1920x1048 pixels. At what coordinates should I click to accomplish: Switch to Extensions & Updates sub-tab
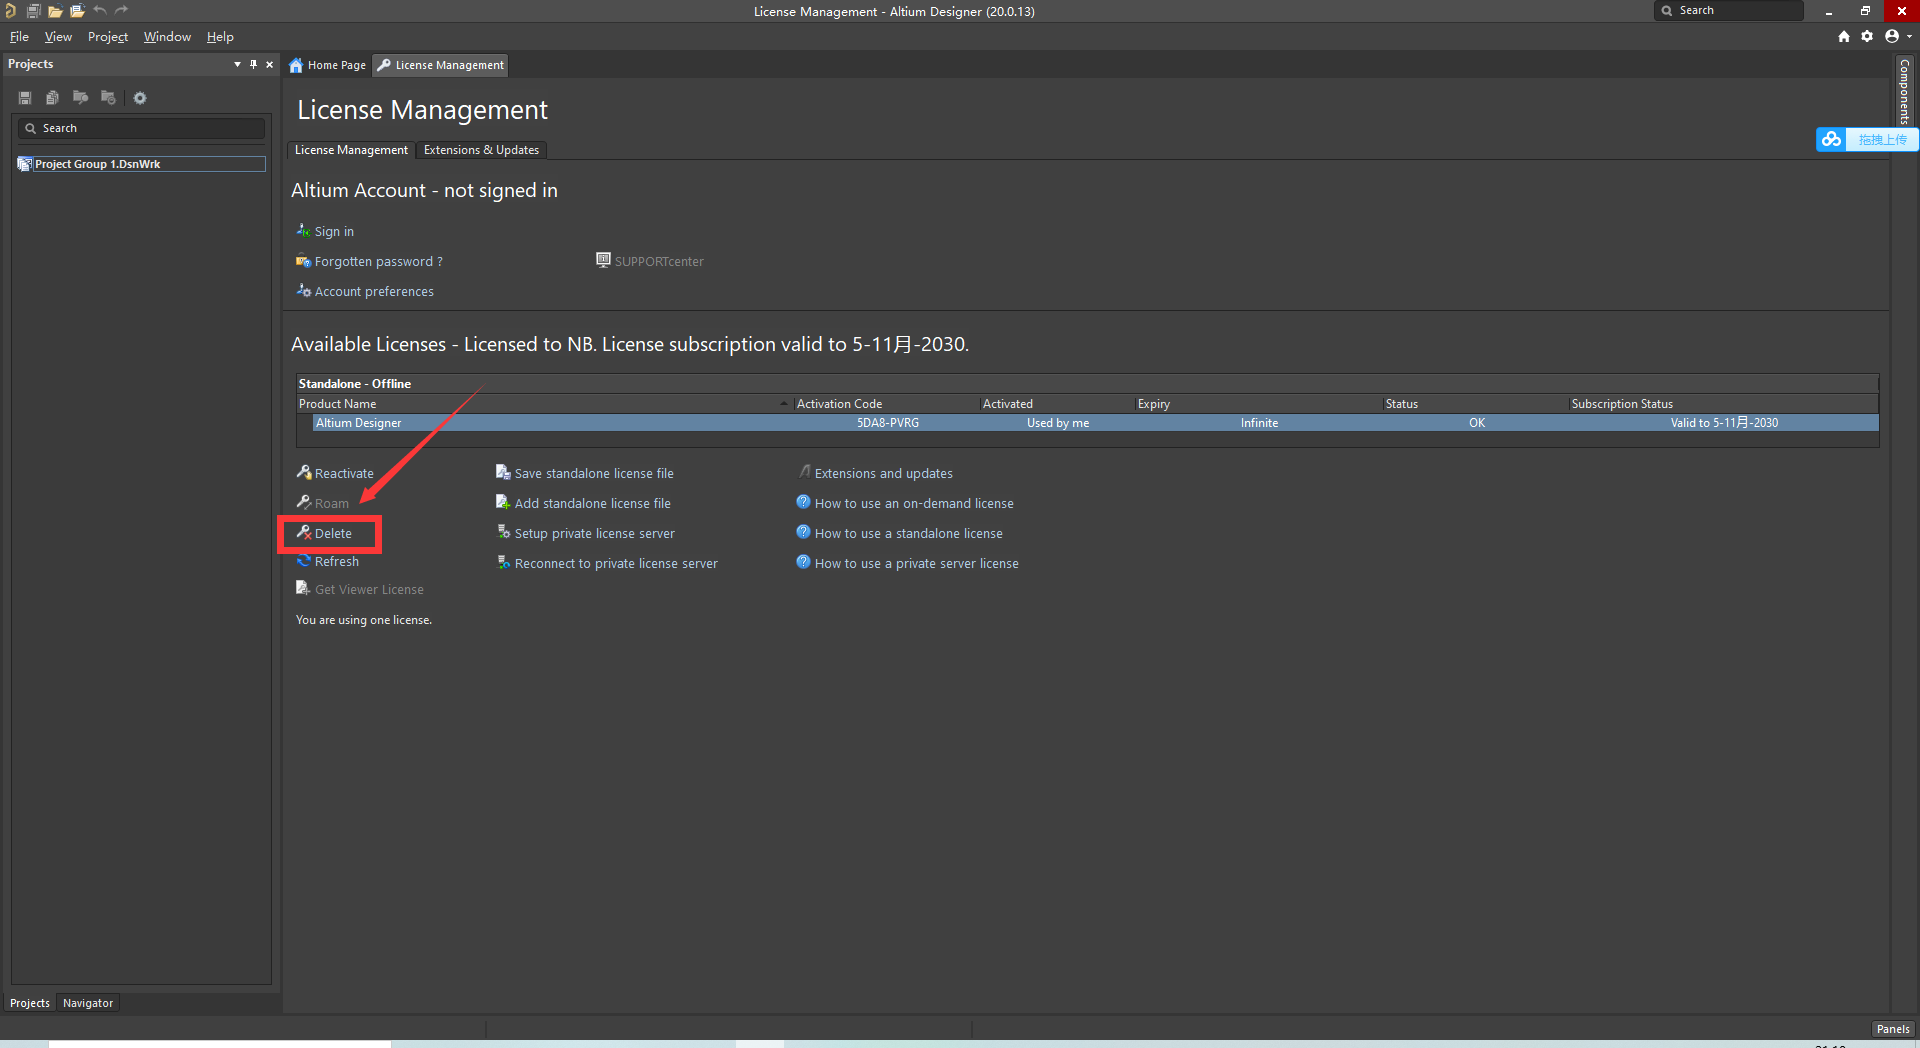pyautogui.click(x=481, y=150)
